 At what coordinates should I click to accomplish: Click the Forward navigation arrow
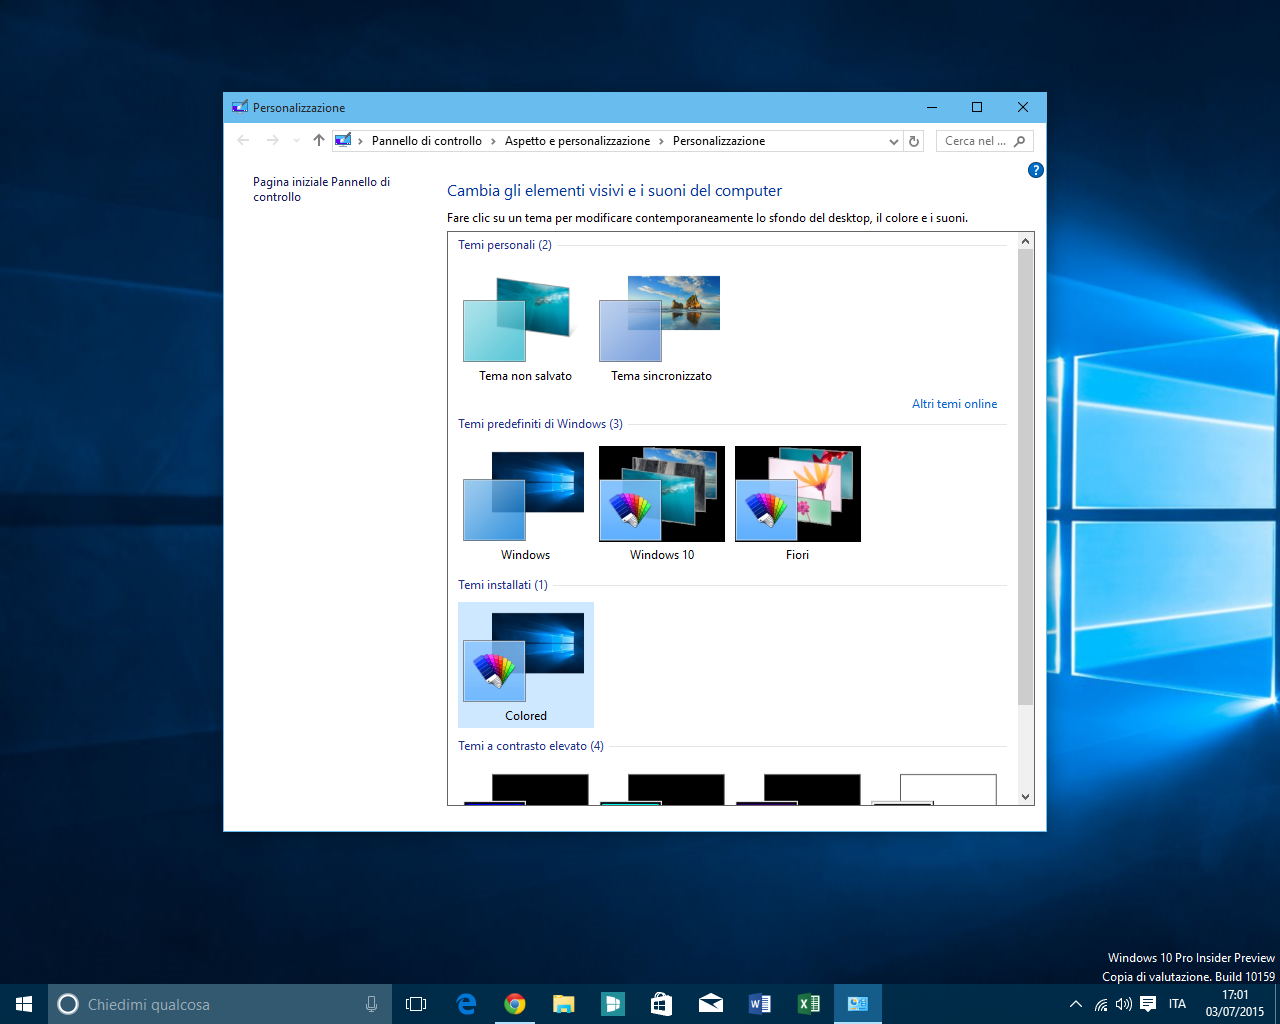[272, 140]
